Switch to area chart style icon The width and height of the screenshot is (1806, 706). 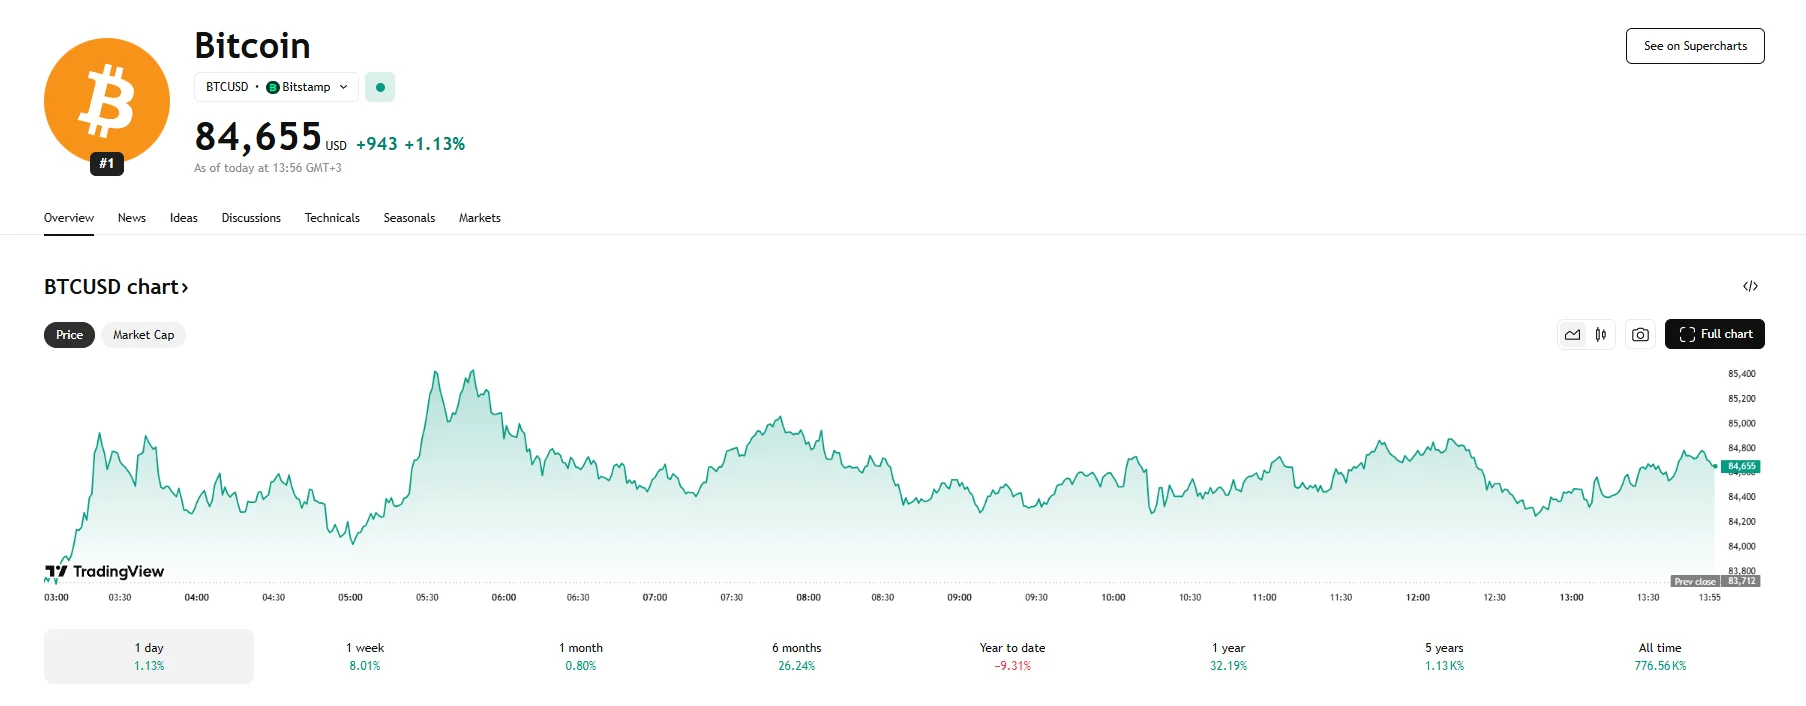tap(1573, 335)
